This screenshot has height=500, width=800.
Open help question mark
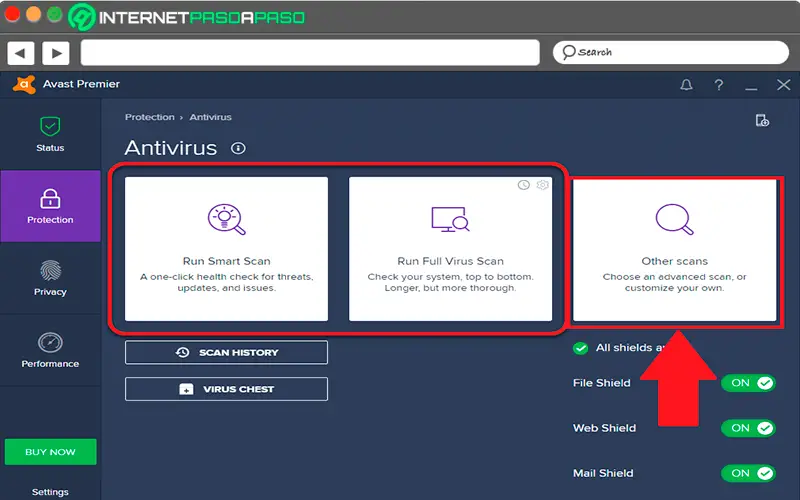(x=718, y=85)
